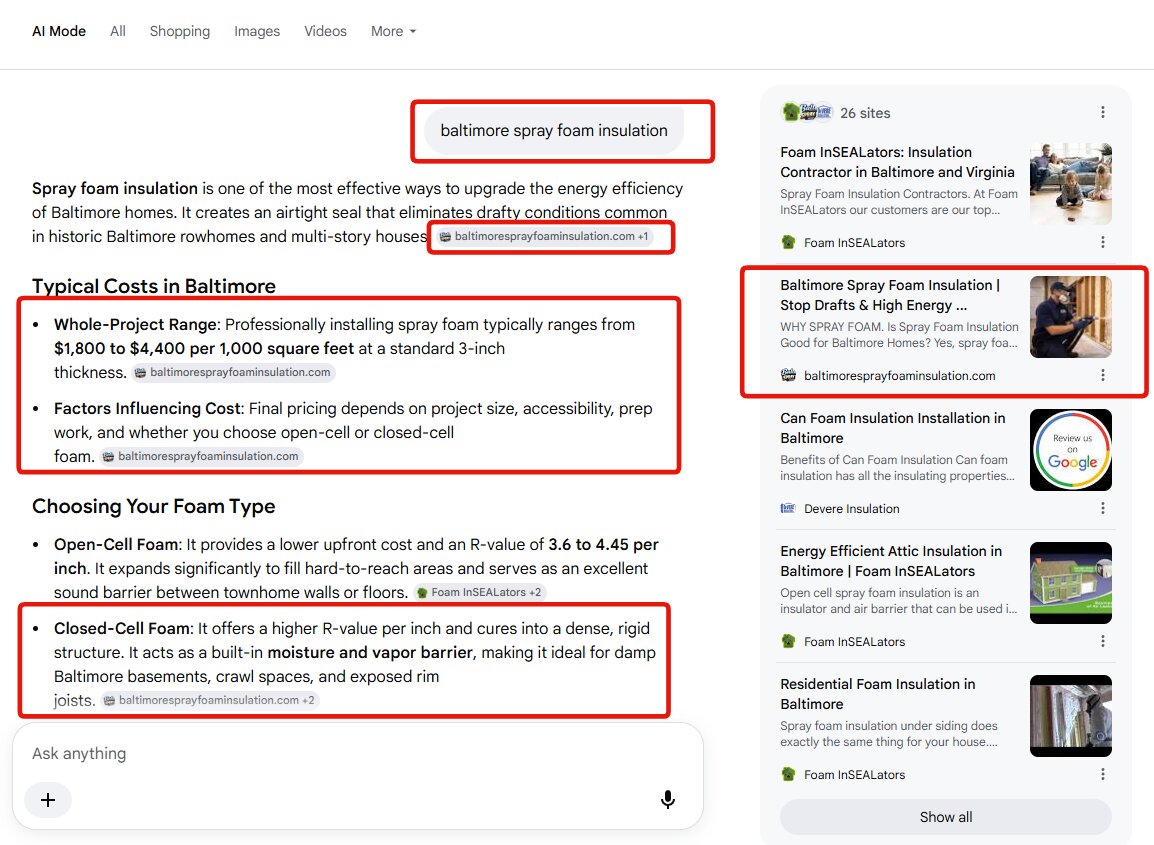Open three-dot menu for baltimoresprayfoaminsulation.com result
Image resolution: width=1154 pixels, height=845 pixels.
coord(1102,375)
